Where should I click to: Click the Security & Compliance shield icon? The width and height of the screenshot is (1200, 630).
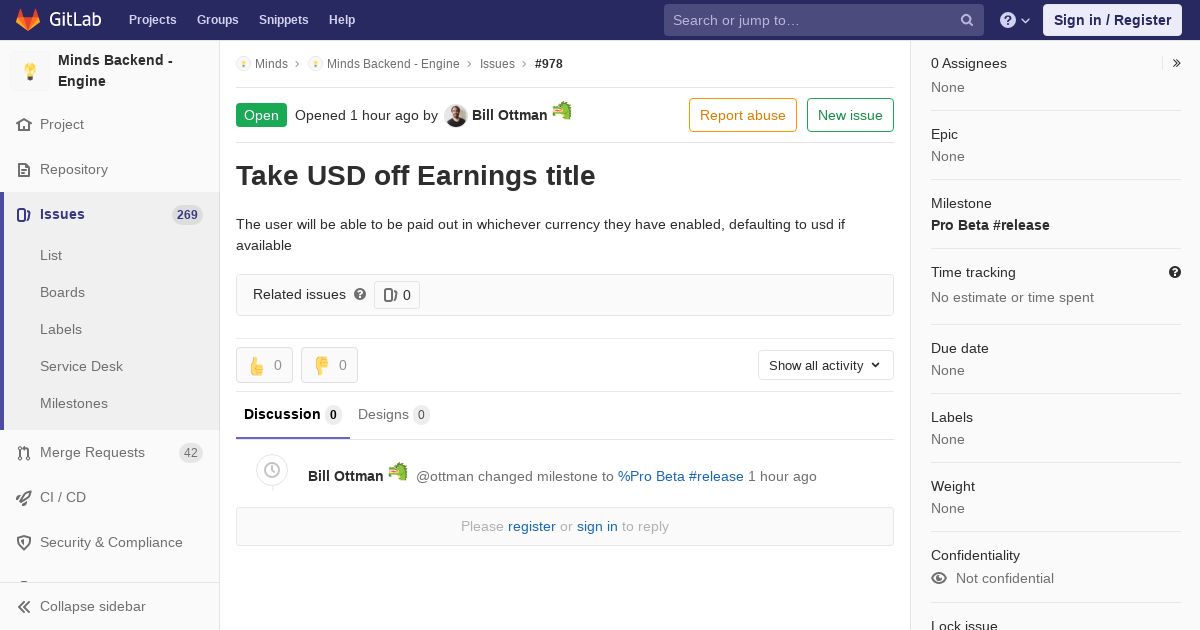[24, 543]
